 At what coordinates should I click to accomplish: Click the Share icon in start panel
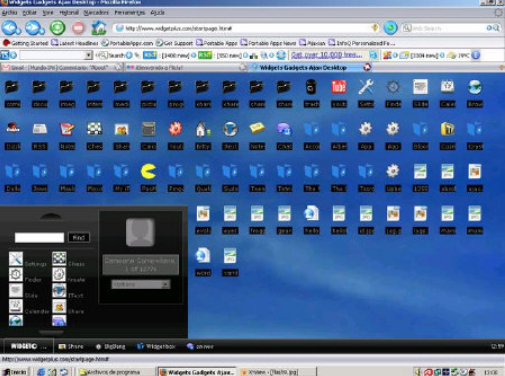pyautogui.click(x=59, y=306)
